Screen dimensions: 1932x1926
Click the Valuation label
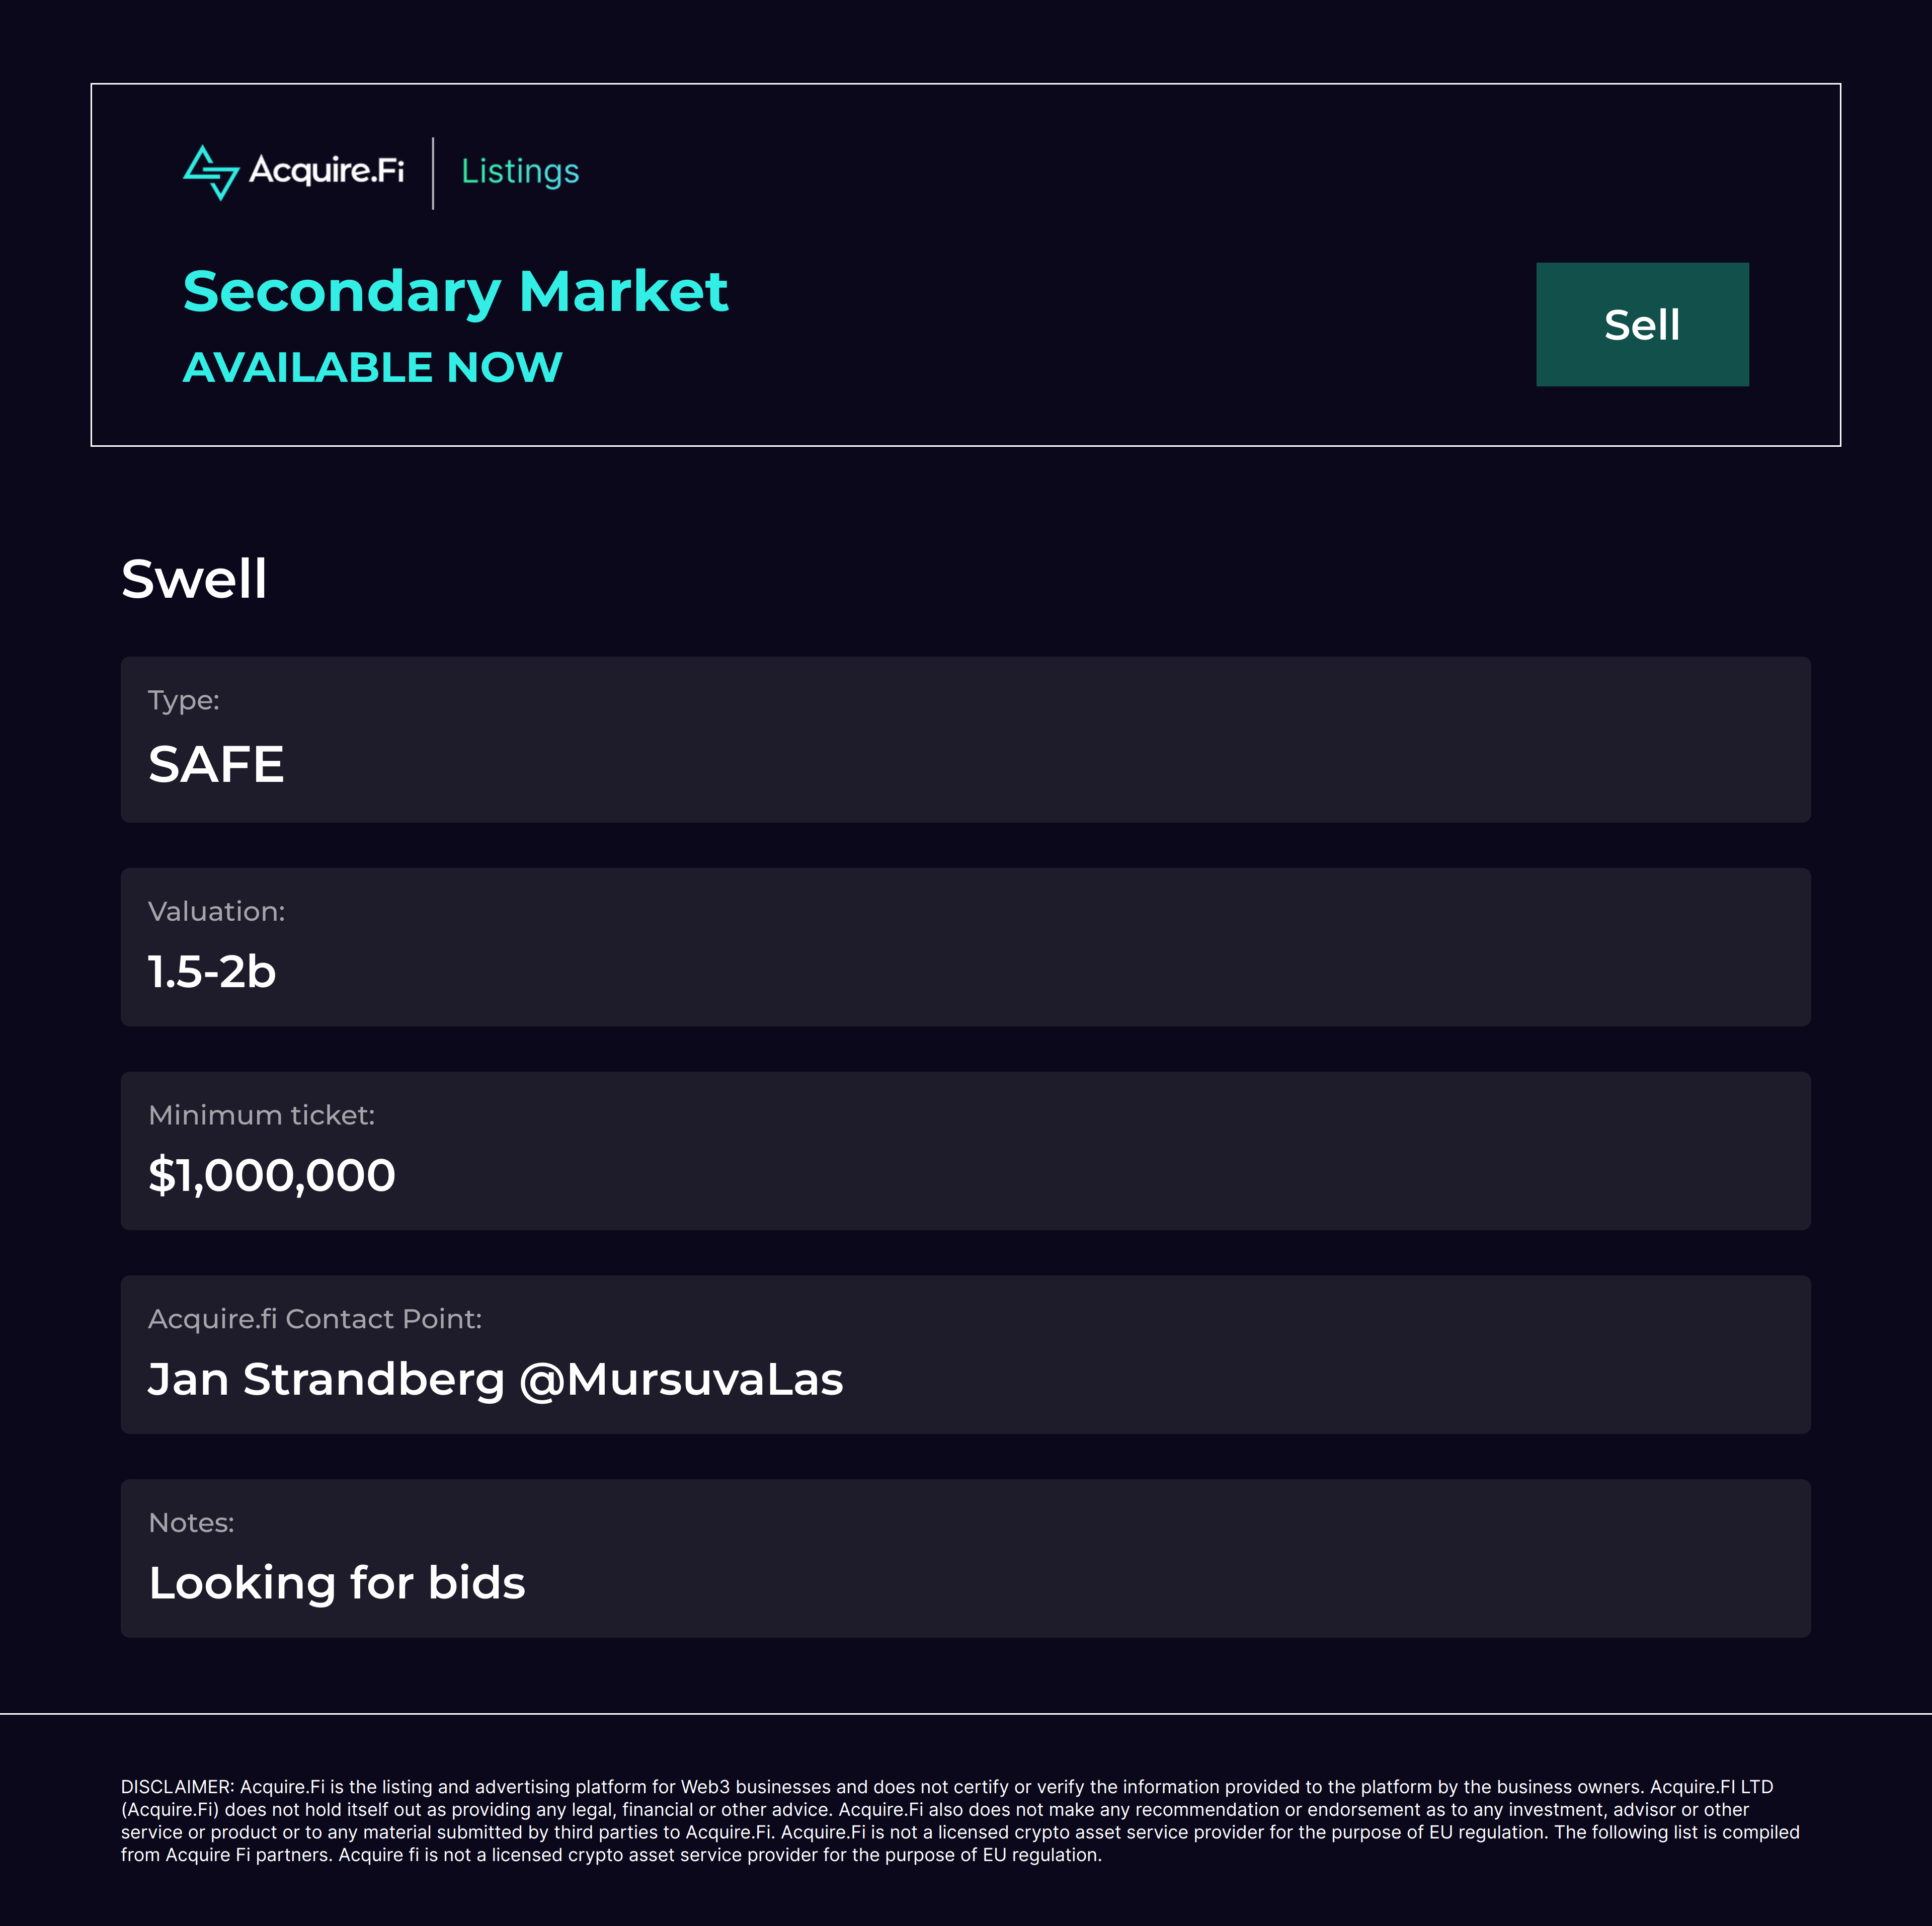pyautogui.click(x=216, y=911)
